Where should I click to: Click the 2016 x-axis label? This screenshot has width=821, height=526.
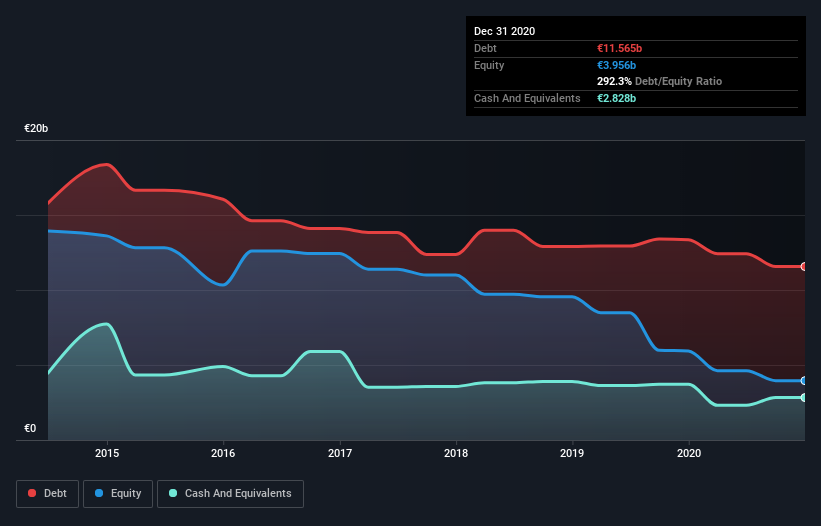pos(223,453)
